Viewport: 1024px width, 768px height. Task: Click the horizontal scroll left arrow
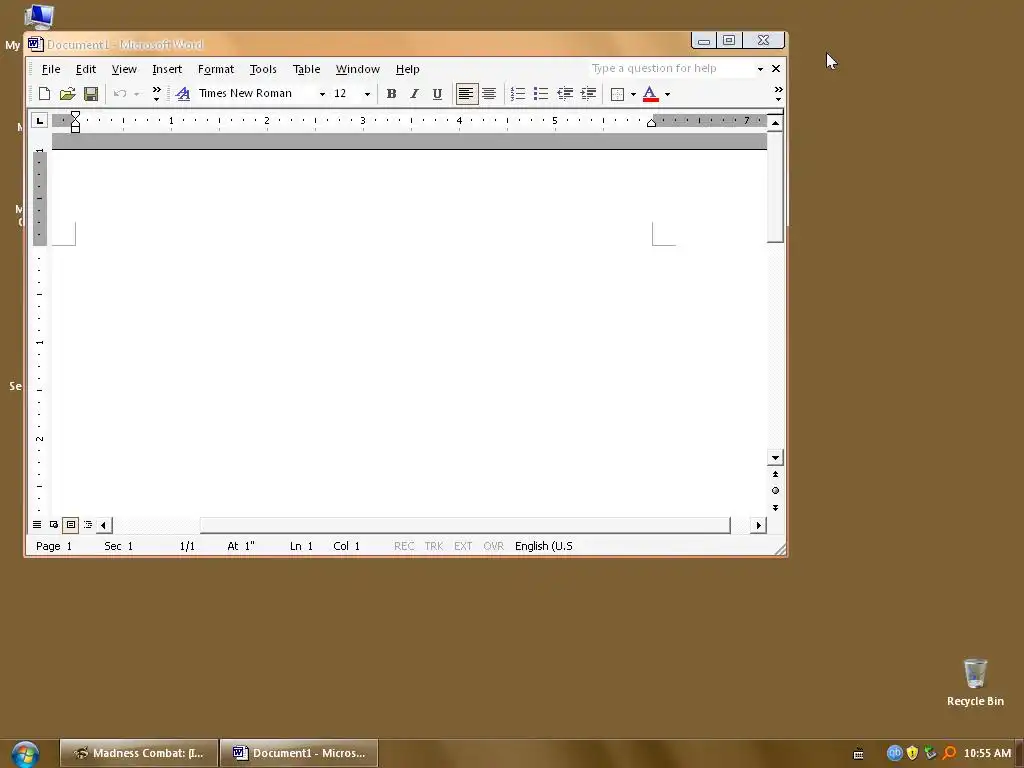pos(104,525)
